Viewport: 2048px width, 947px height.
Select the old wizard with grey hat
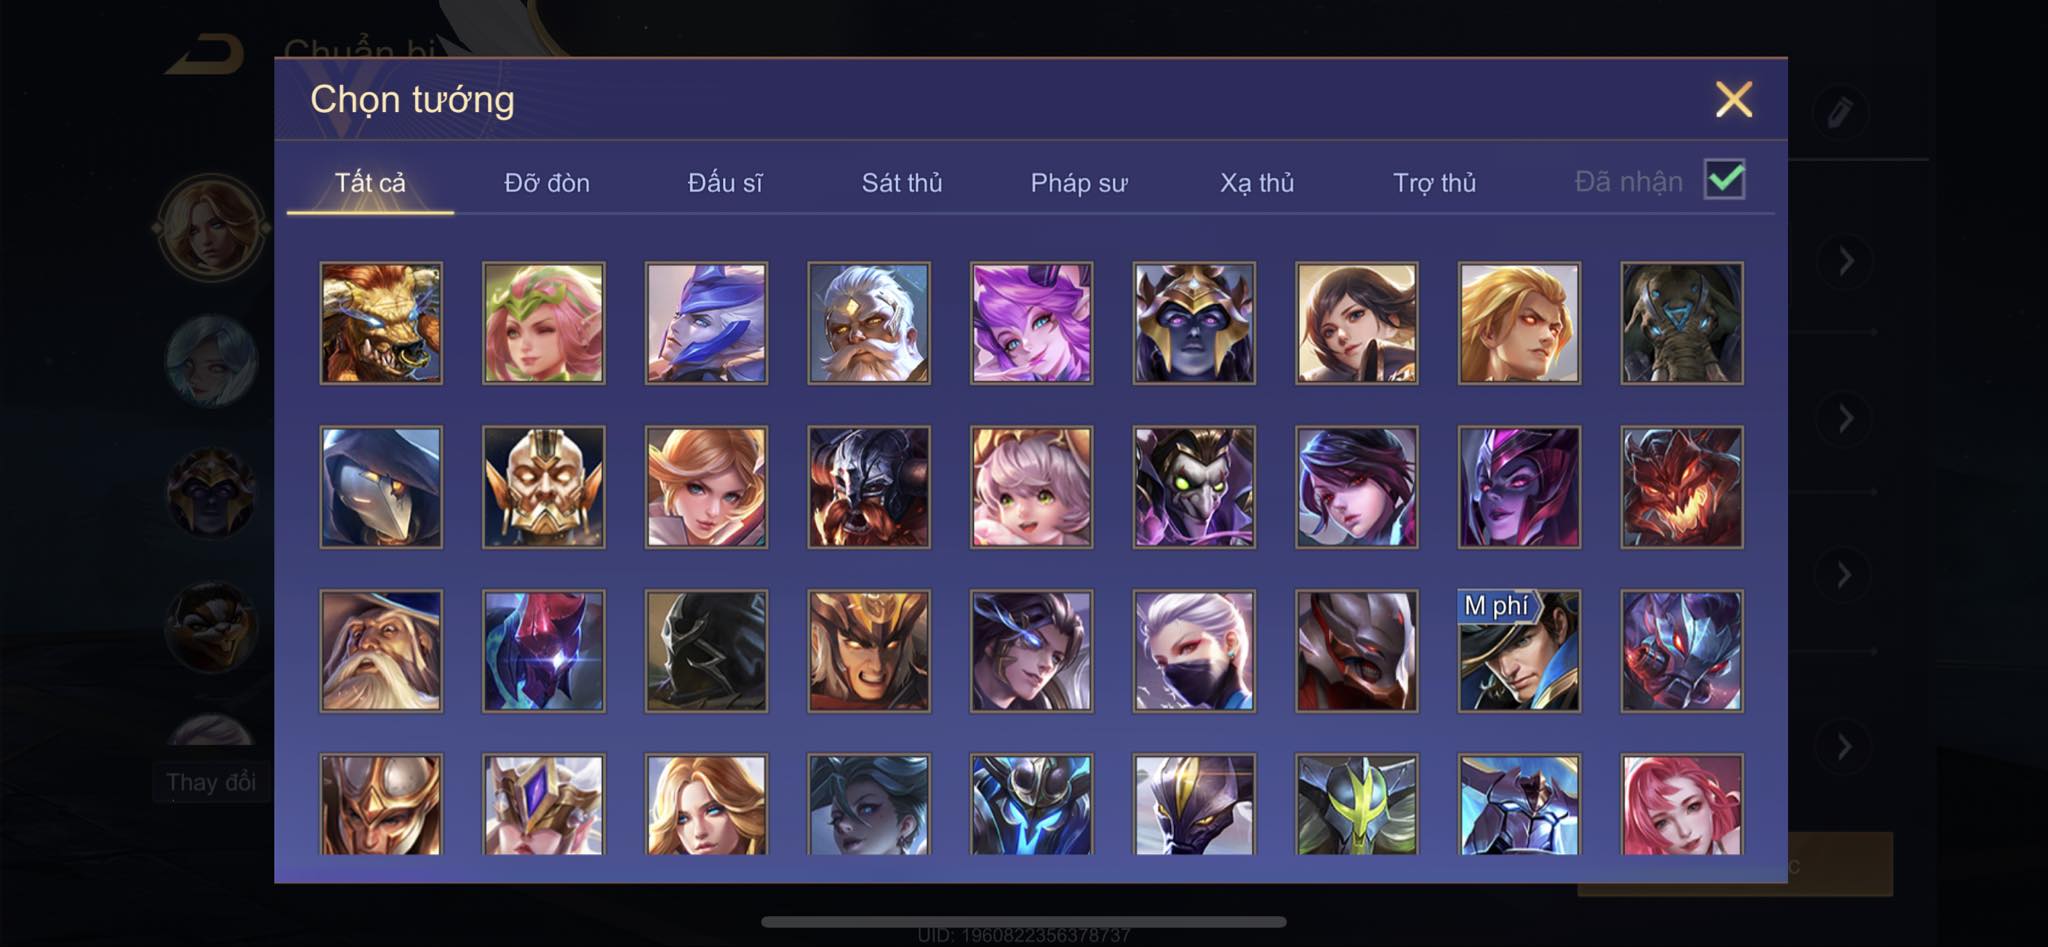pyautogui.click(x=381, y=651)
